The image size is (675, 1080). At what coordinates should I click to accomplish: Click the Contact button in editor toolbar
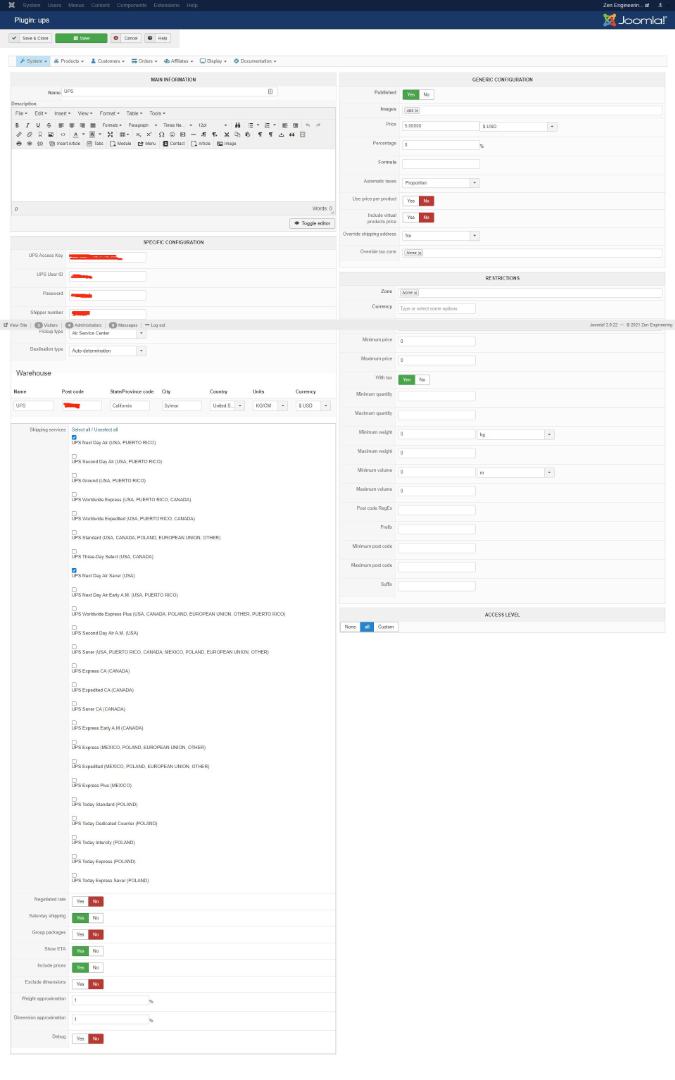click(174, 143)
